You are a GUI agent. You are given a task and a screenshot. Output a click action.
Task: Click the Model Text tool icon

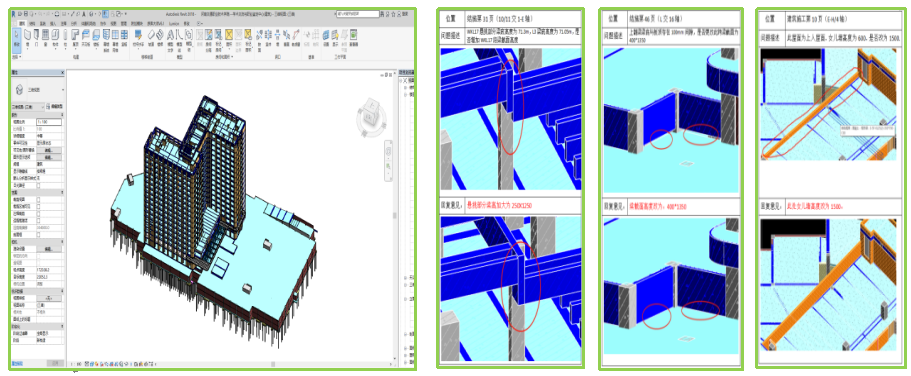tap(170, 35)
